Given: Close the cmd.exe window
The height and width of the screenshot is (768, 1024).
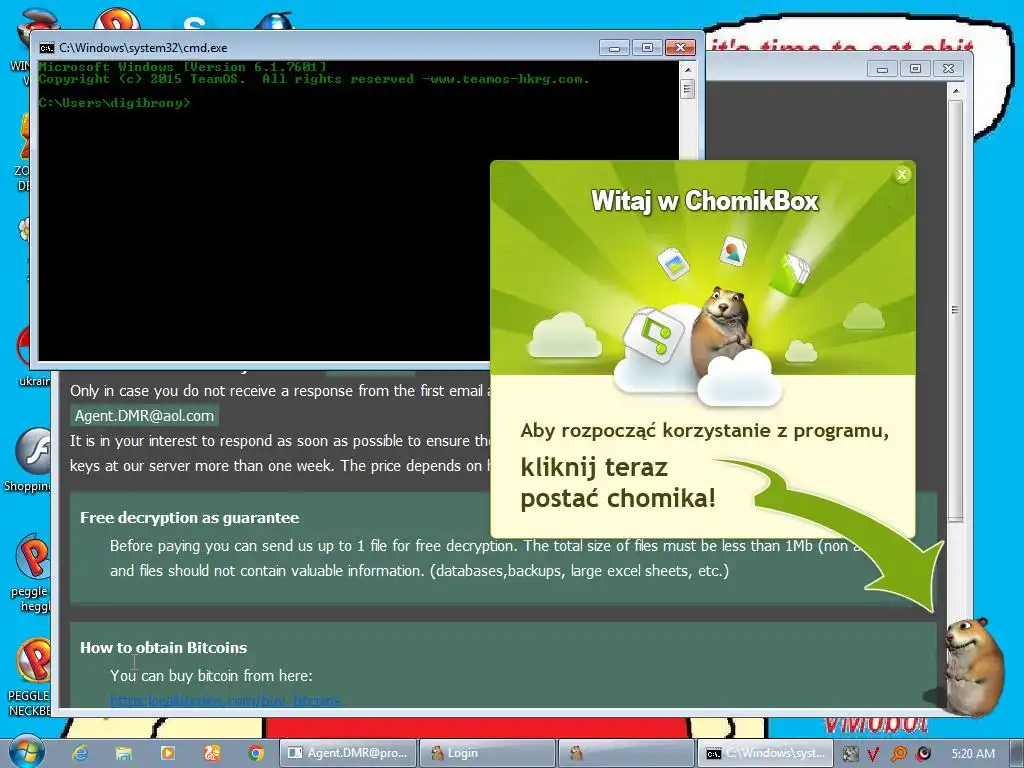Looking at the screenshot, I should (x=680, y=48).
